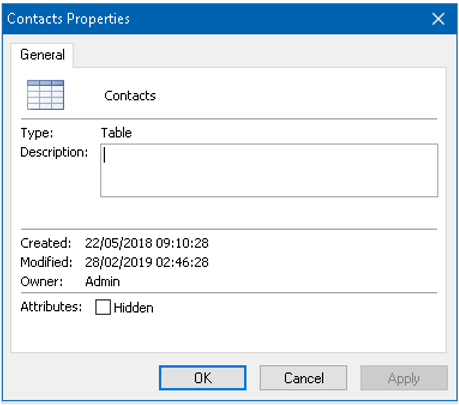
Task: Tick the Hidden attribute checkbox
Action: coord(103,307)
